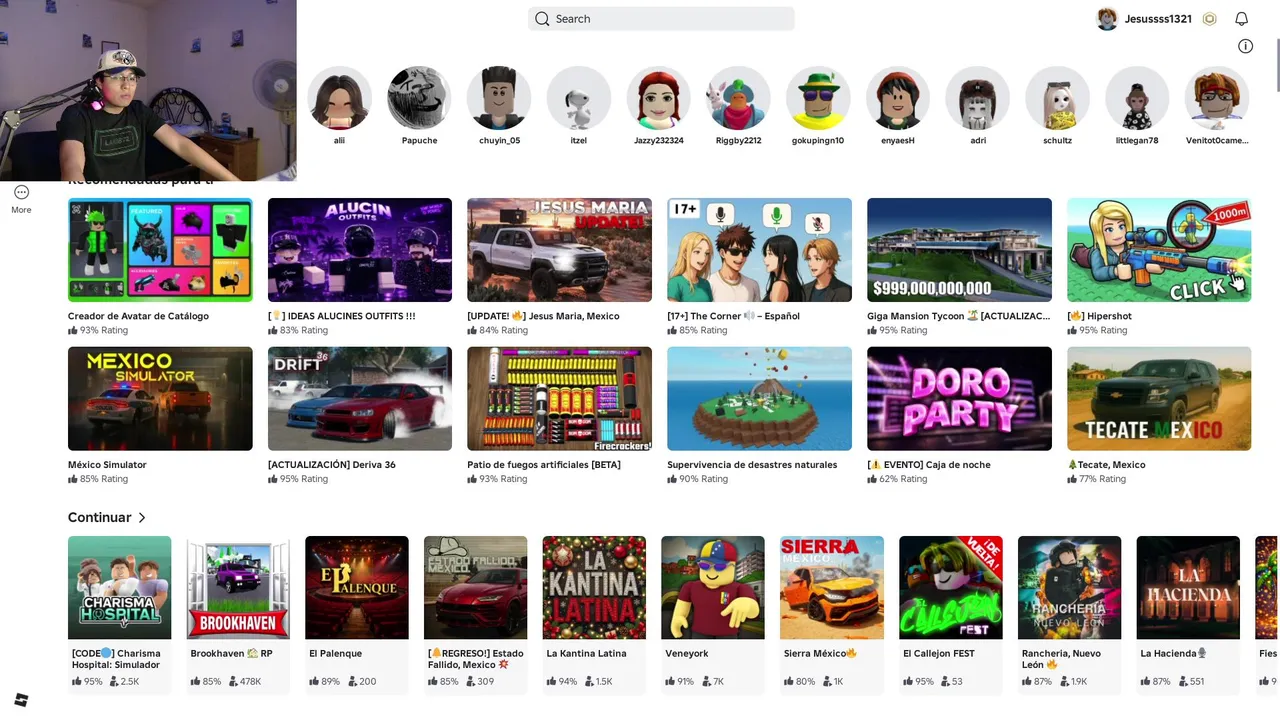Viewport: 1280px width, 720px height.
Task: Open Riggby2212 friend avatar
Action: [739, 99]
